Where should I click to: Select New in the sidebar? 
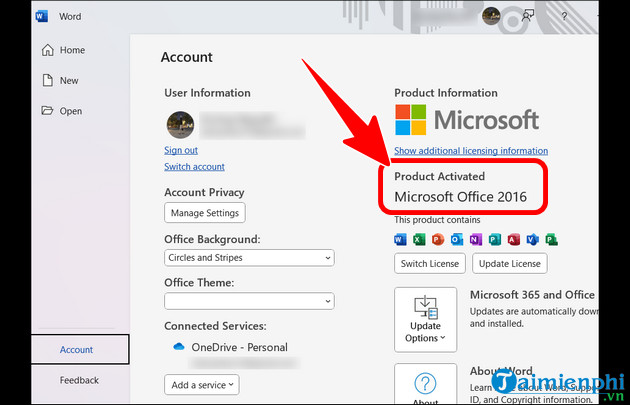(x=60, y=80)
